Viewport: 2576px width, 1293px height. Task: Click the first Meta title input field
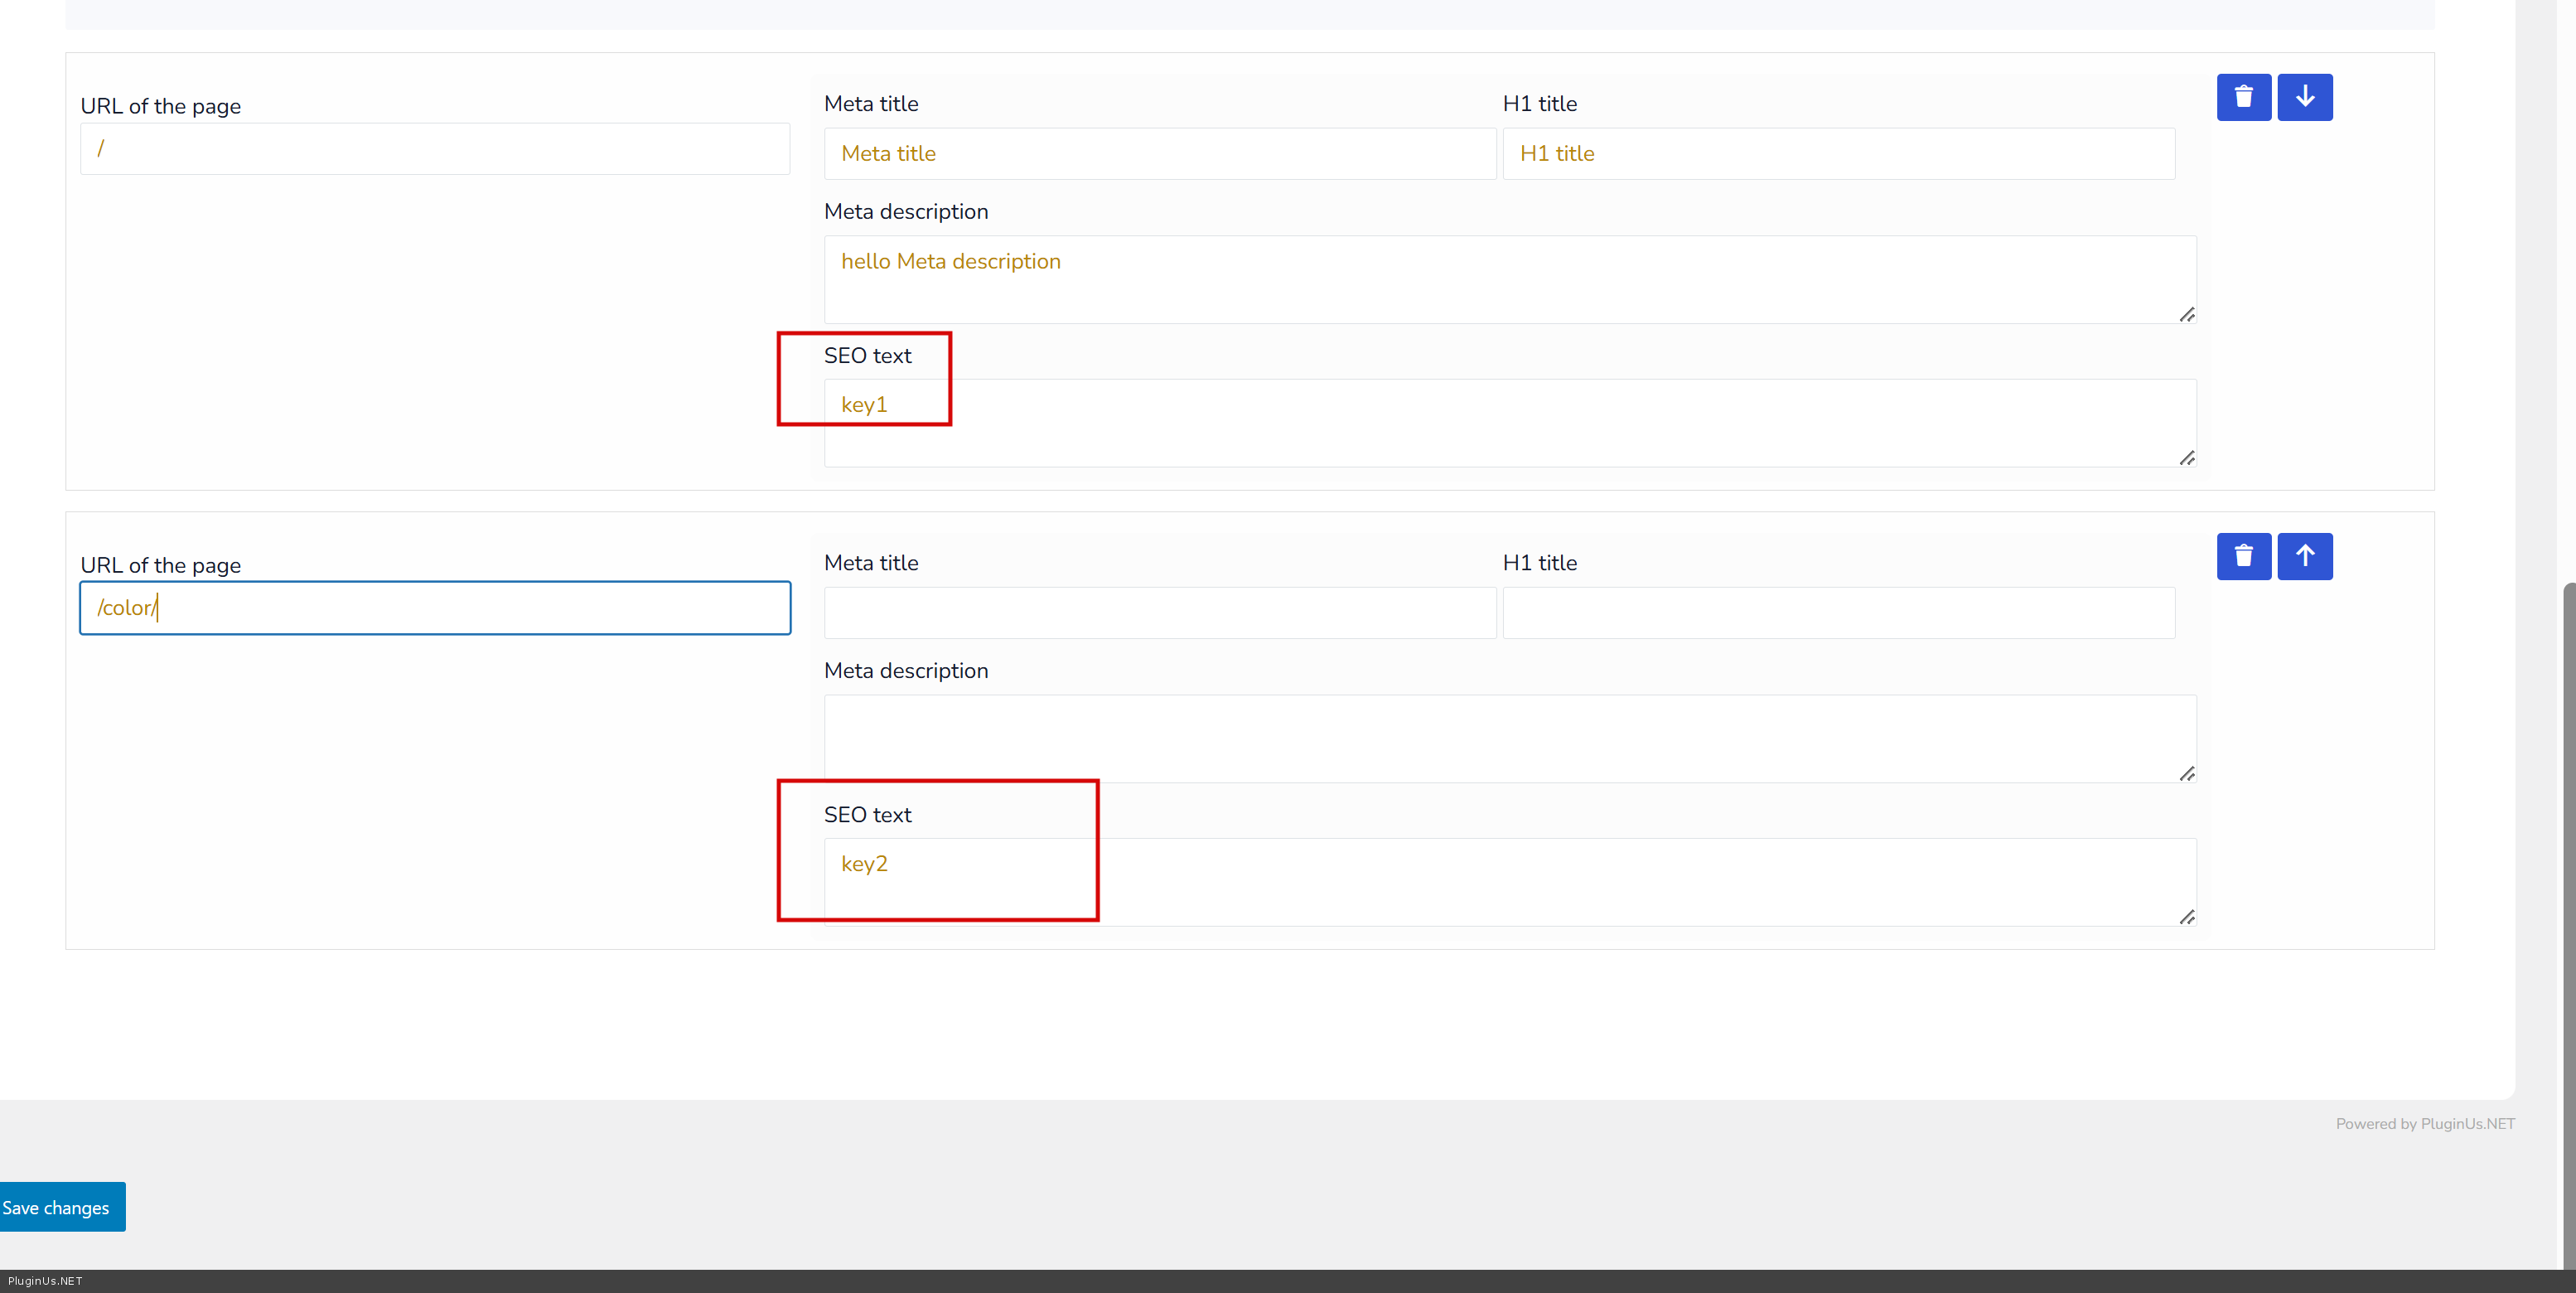pos(1159,153)
